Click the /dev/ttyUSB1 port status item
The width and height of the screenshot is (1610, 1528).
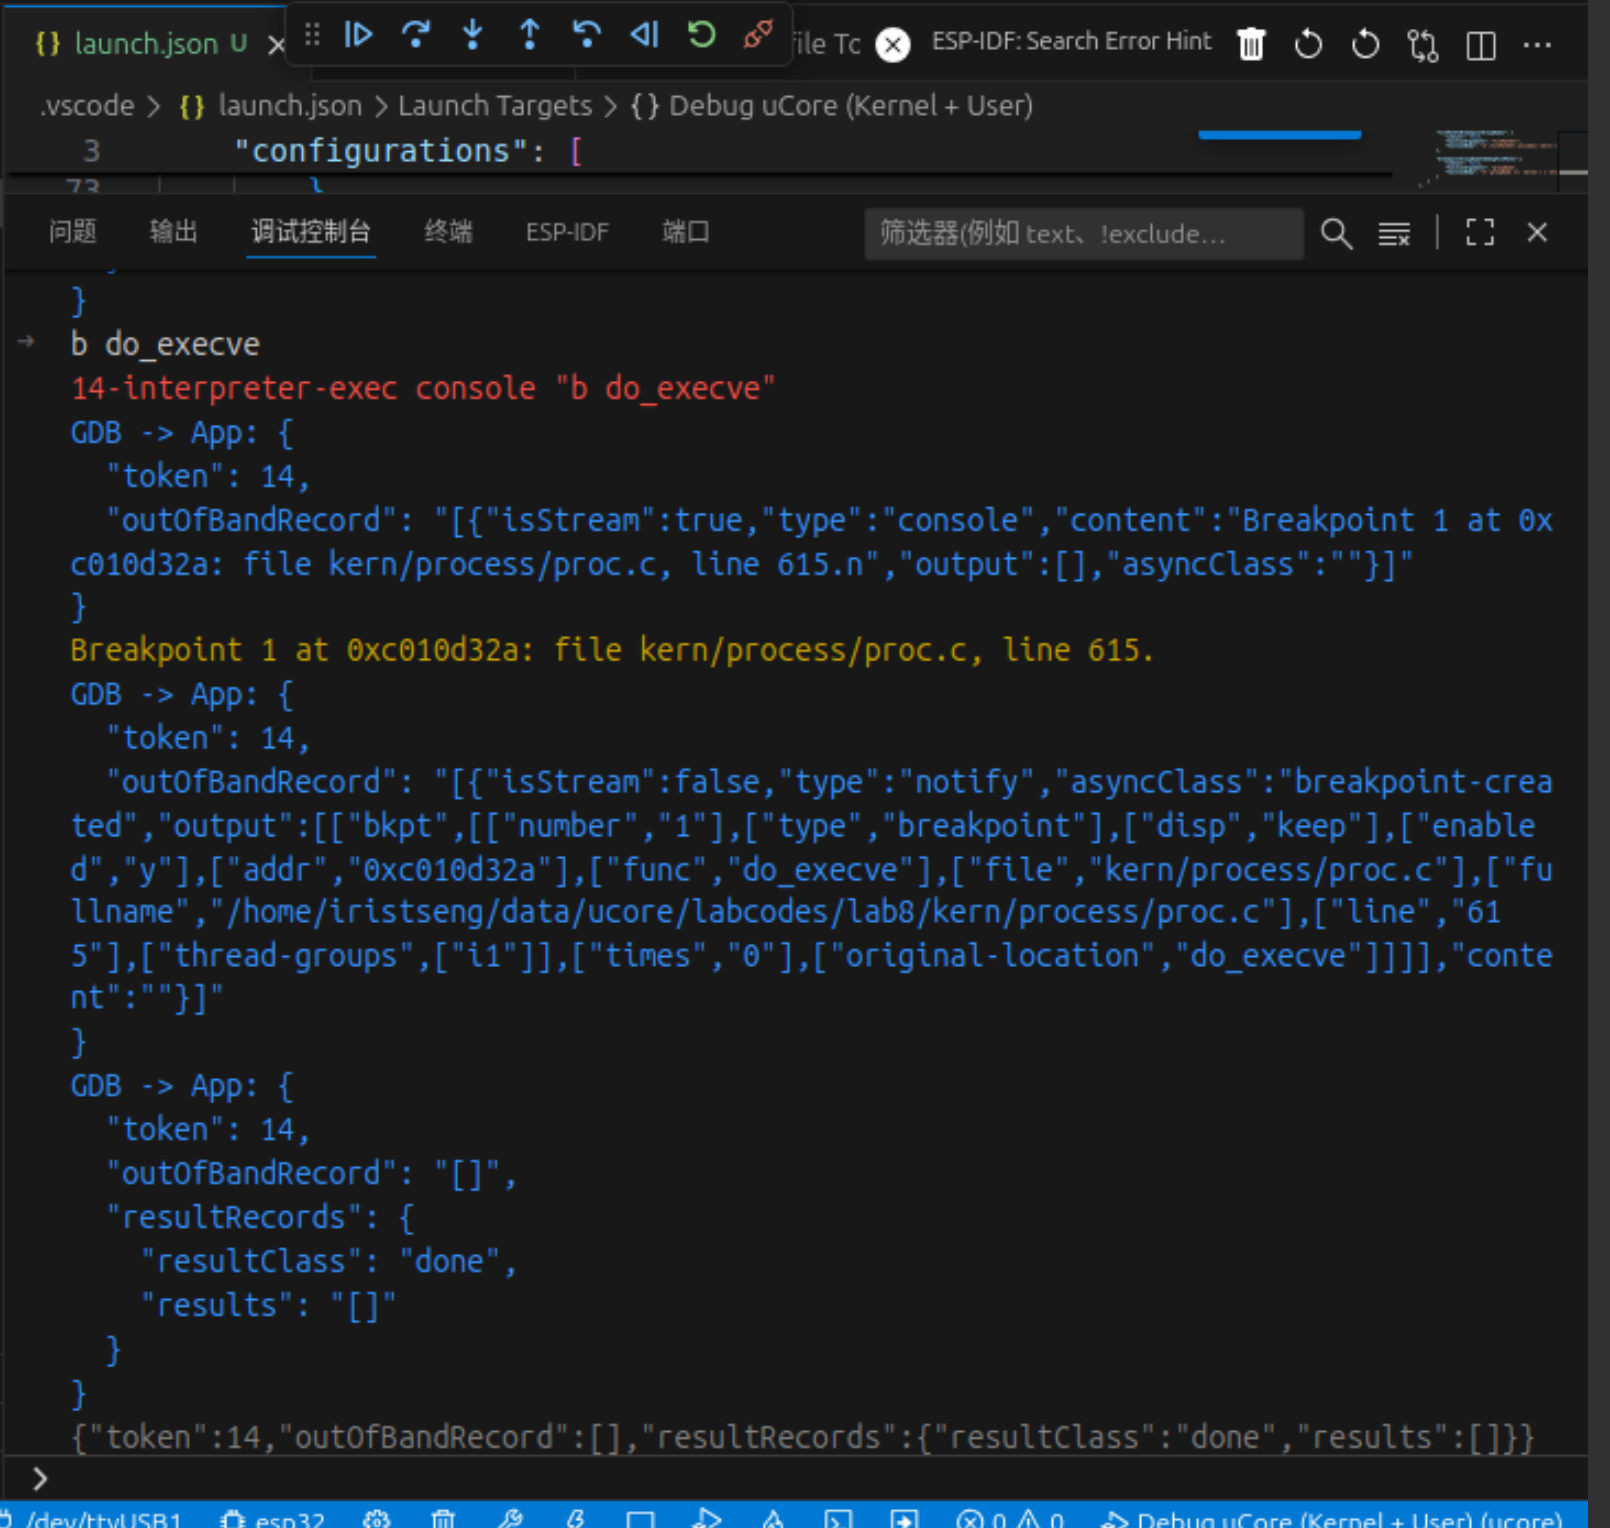pyautogui.click(x=92, y=1518)
